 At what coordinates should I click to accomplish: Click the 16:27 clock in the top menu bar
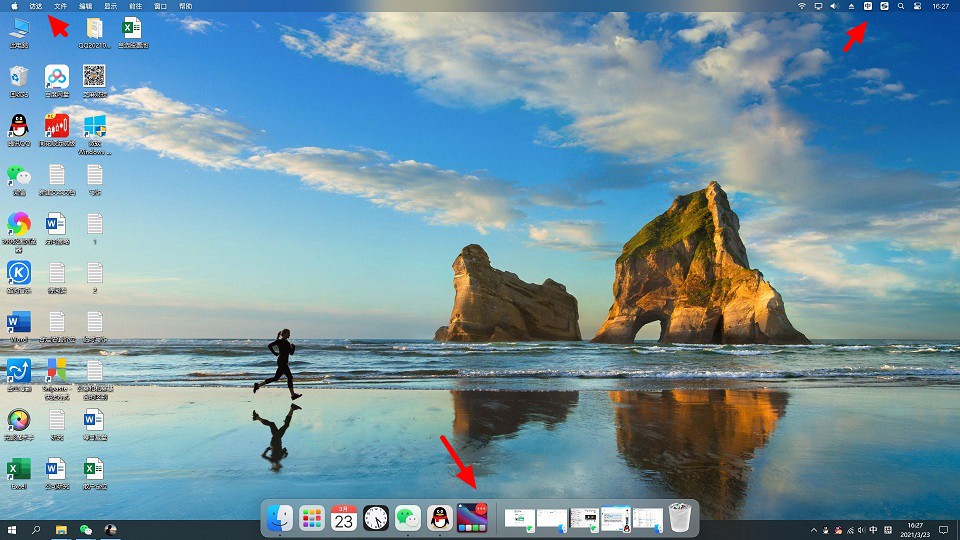click(941, 6)
